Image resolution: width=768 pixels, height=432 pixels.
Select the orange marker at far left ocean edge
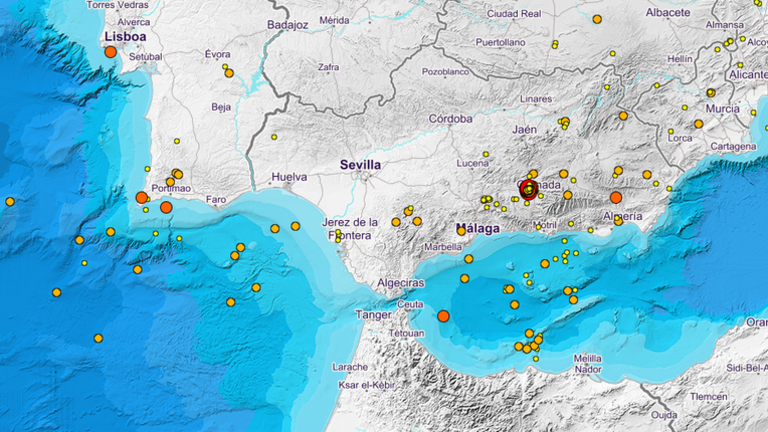[x=10, y=201]
